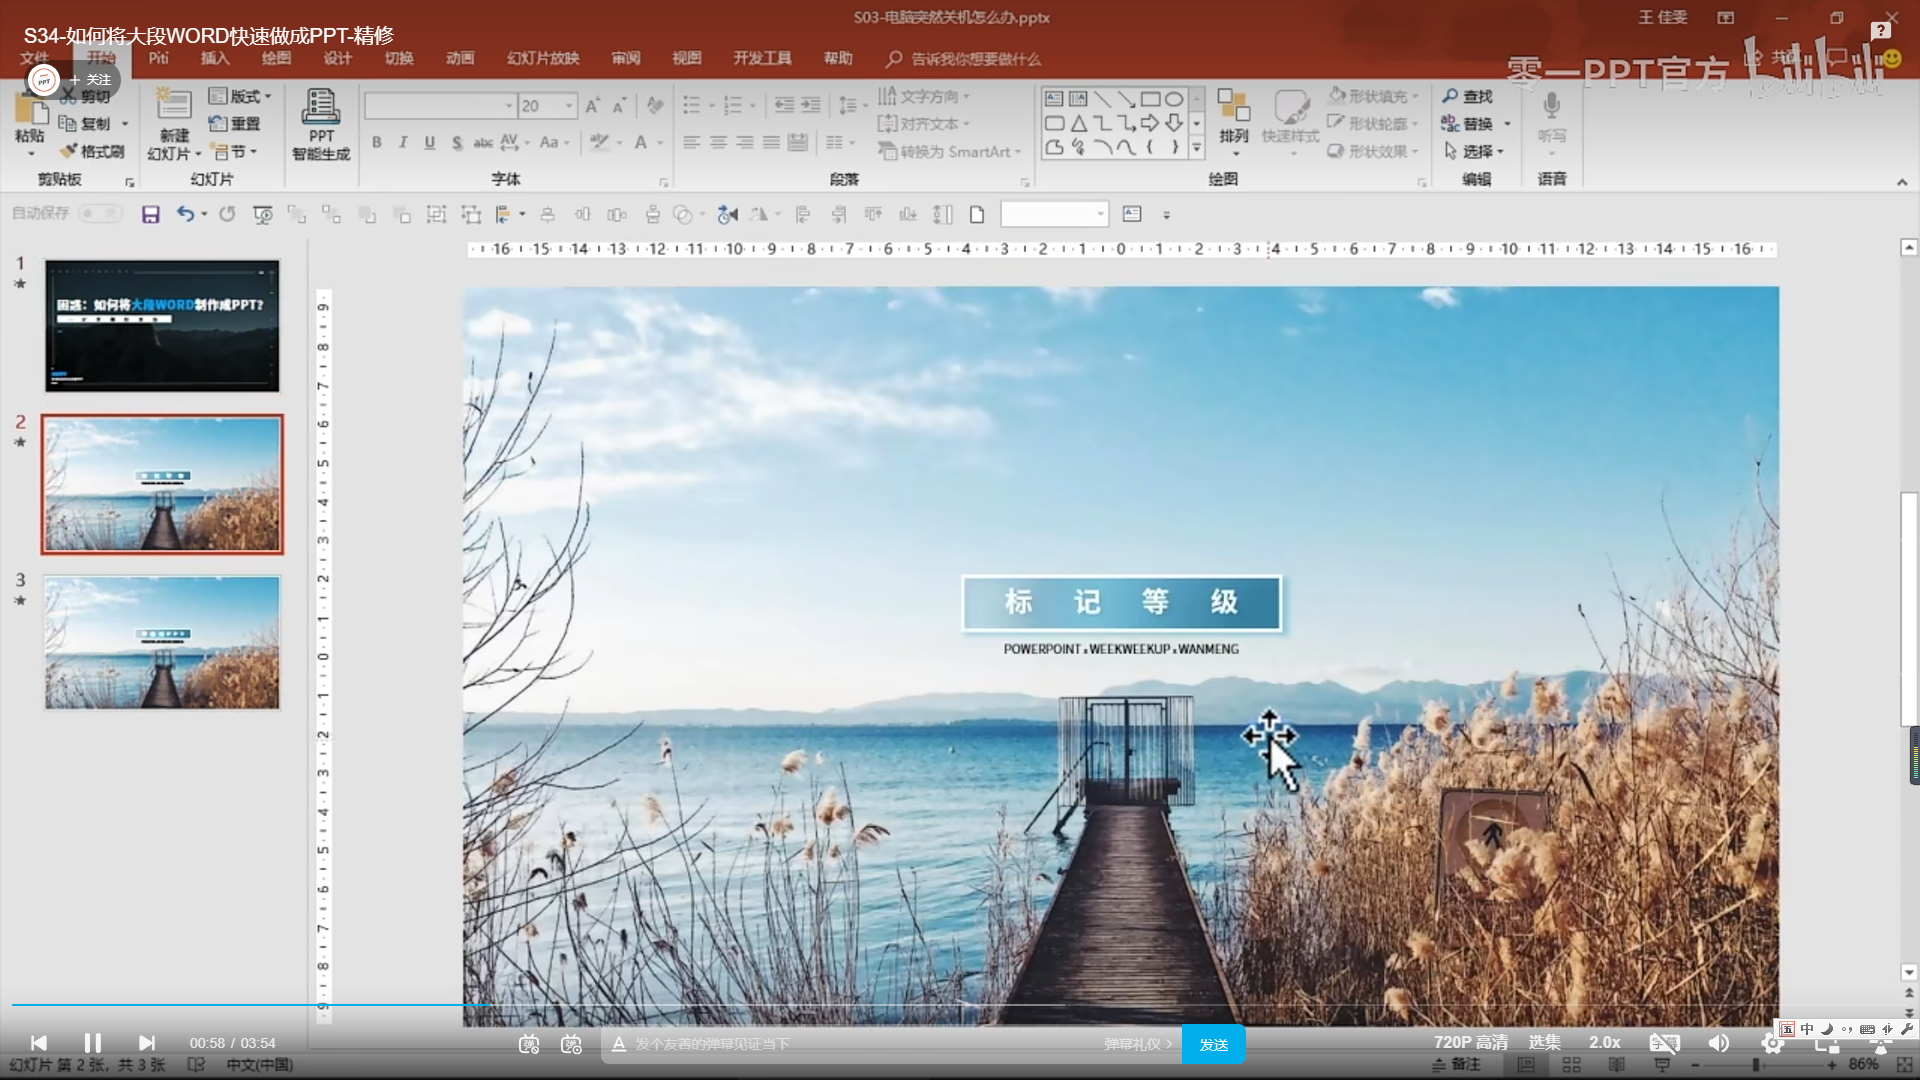
Task: Click the Increase Font Size icon
Action: (x=593, y=106)
